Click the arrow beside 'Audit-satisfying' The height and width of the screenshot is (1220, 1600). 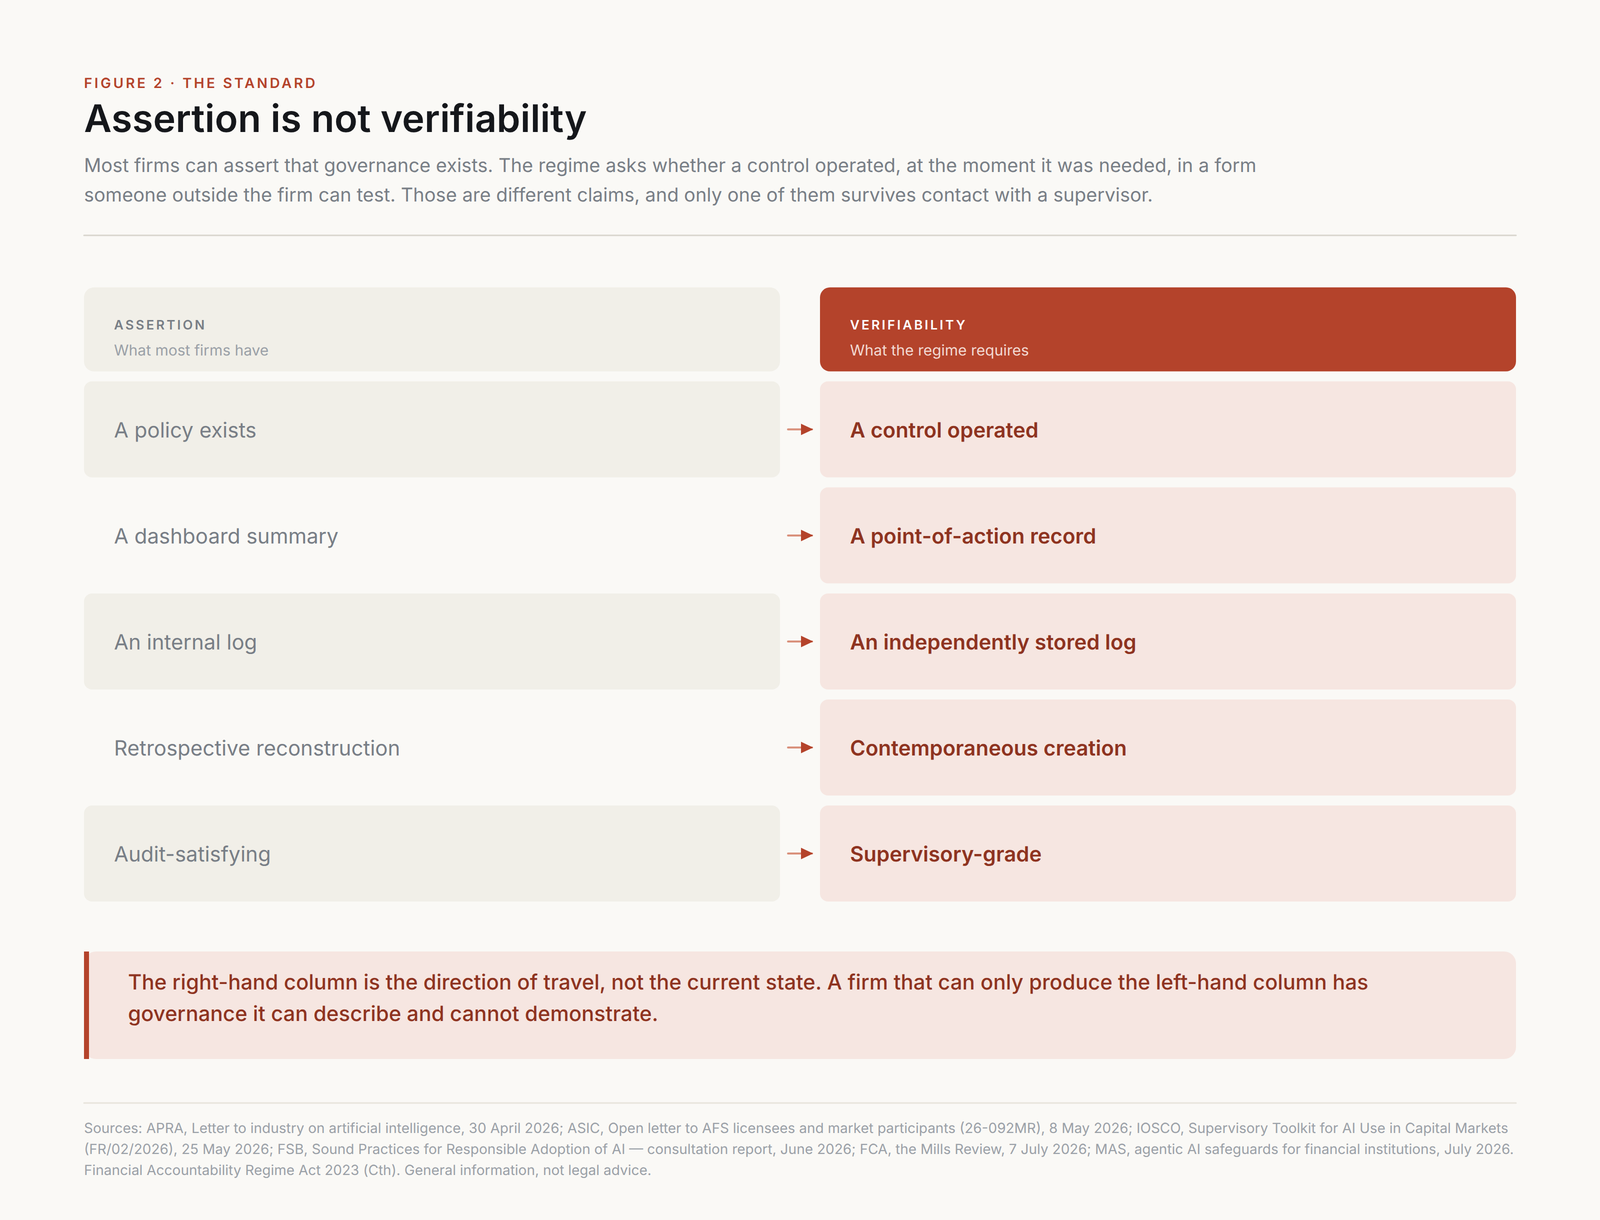(800, 854)
